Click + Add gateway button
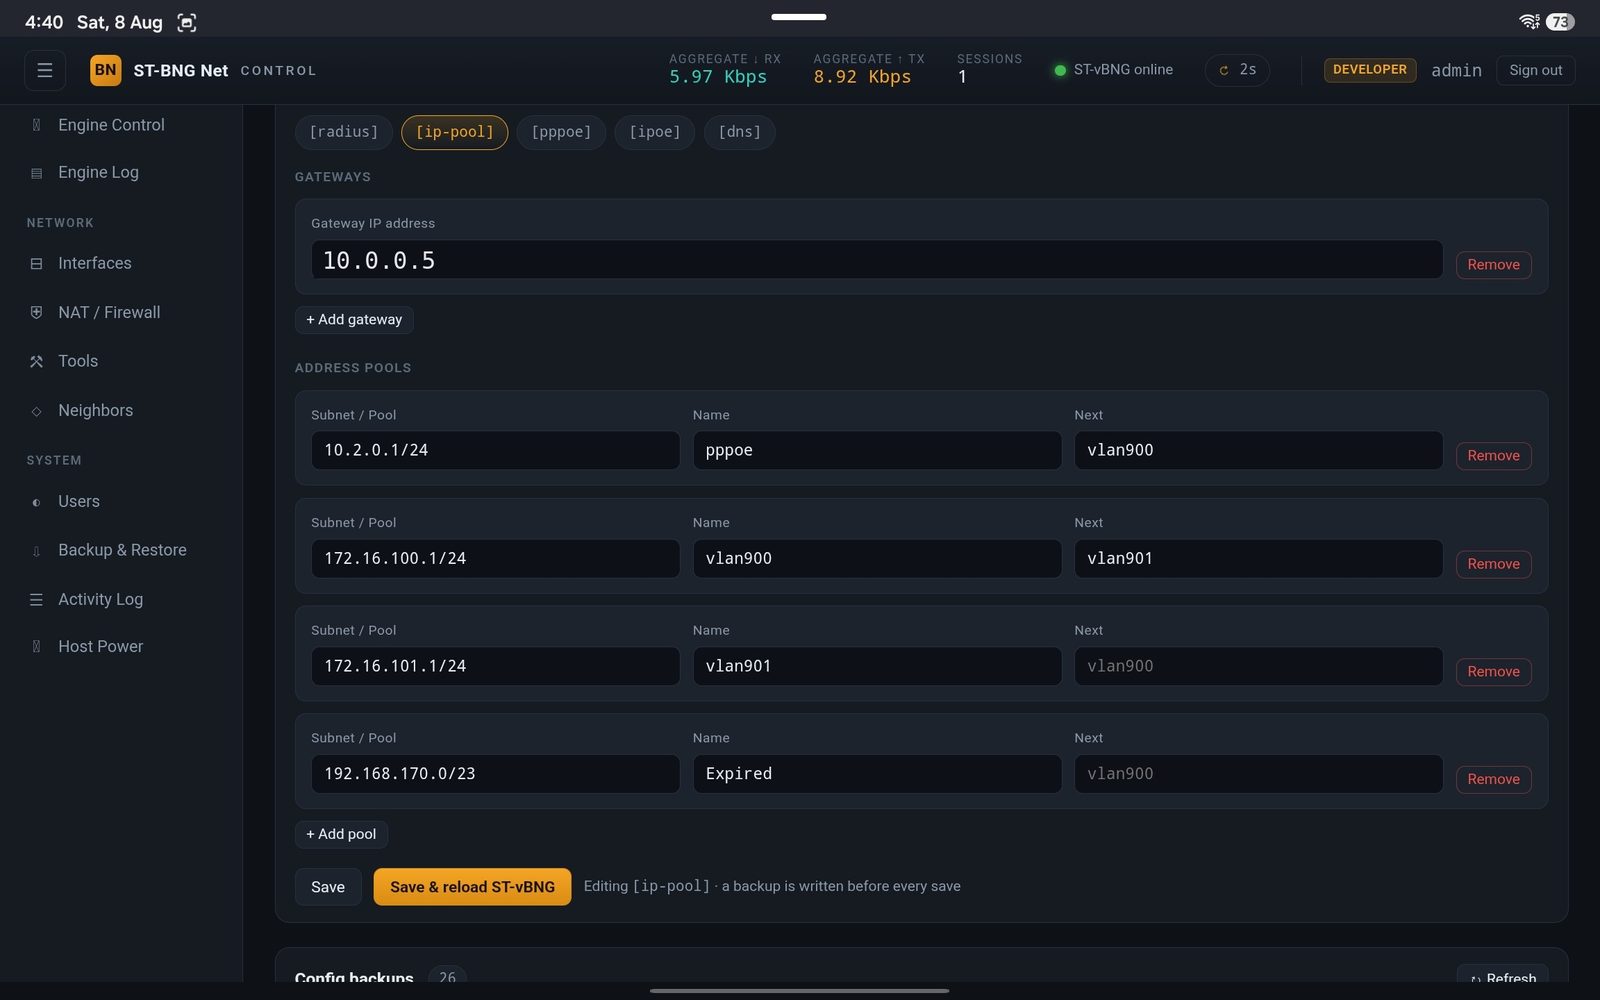This screenshot has height=1000, width=1600. [x=354, y=320]
